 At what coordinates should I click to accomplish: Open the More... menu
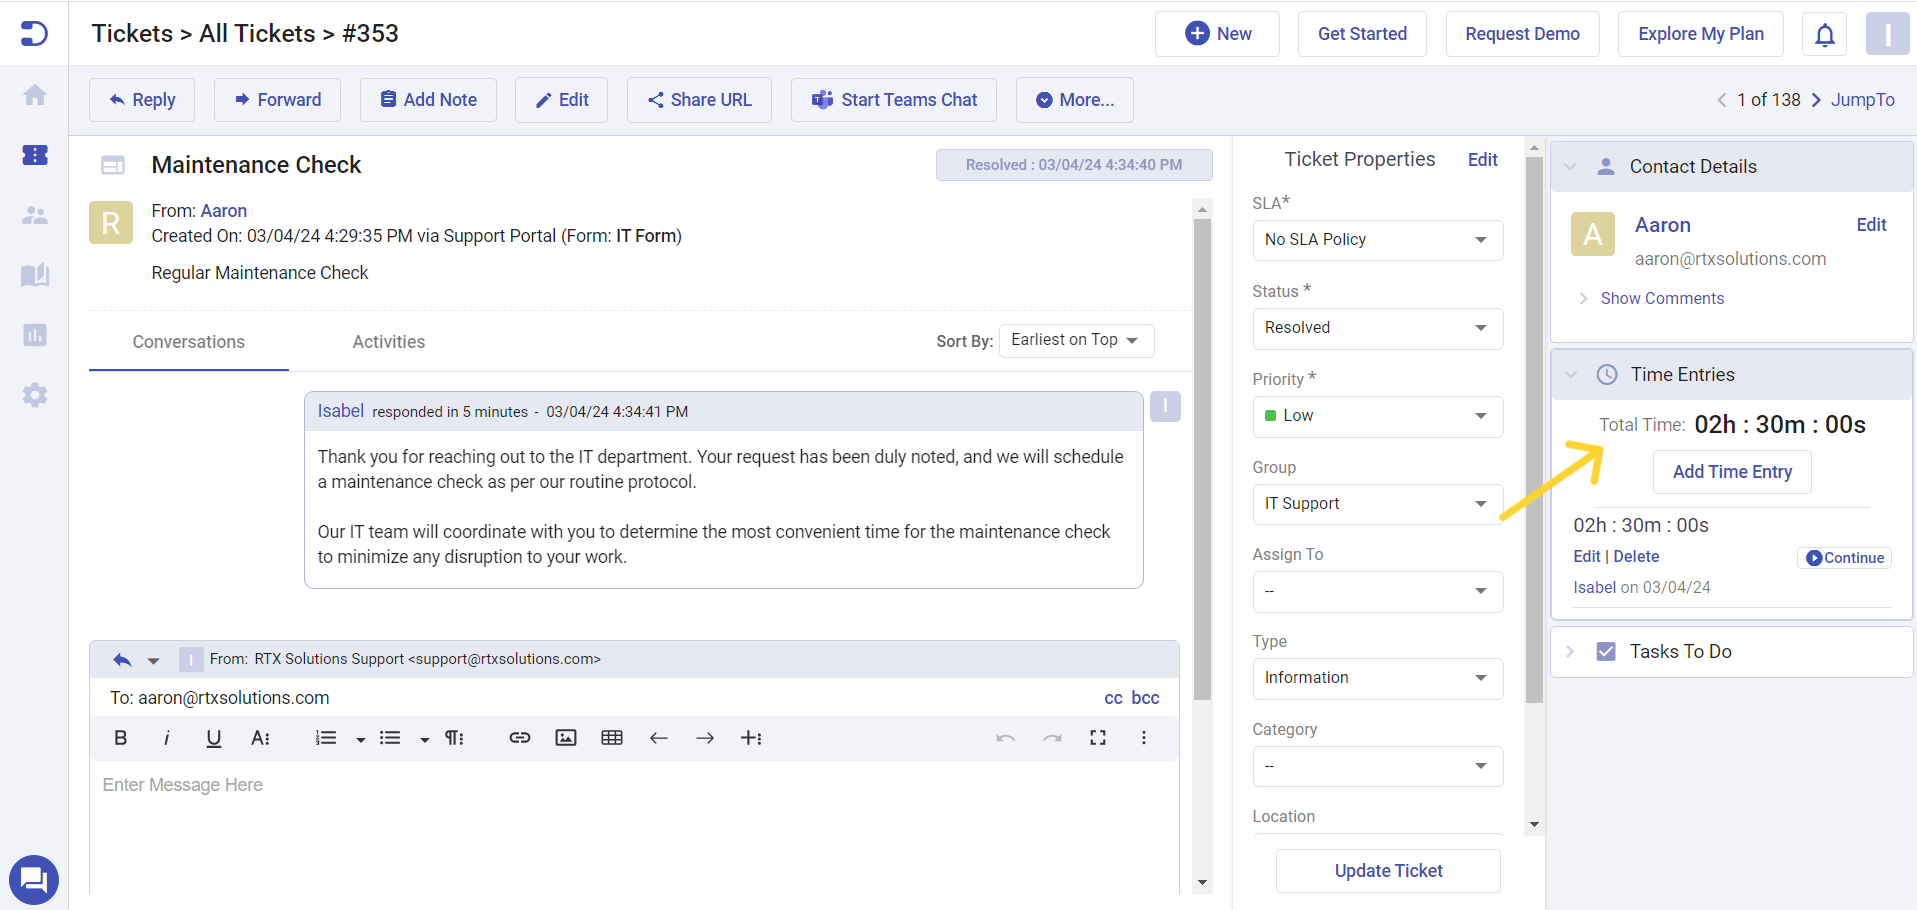tap(1073, 99)
